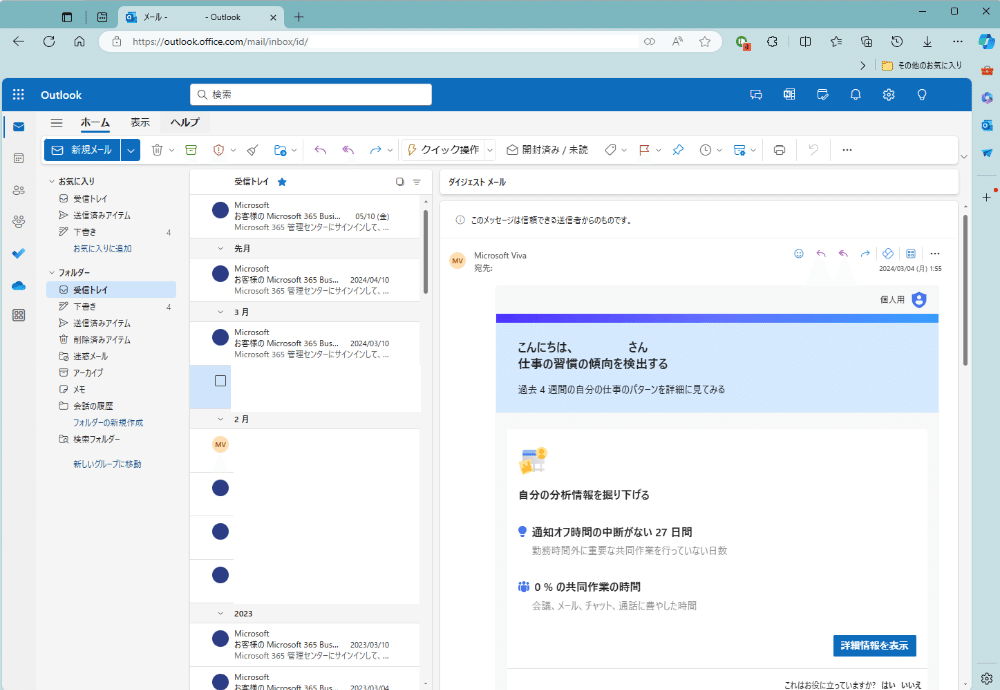Click the Archive icon in toolbar
This screenshot has width=1000, height=690.
point(191,150)
